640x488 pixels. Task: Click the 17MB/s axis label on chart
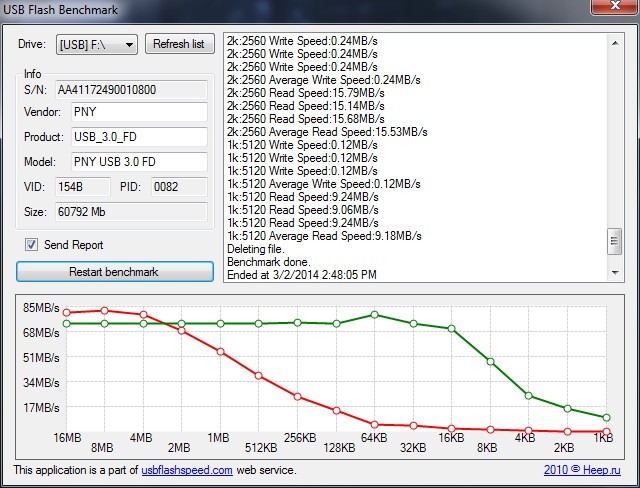(x=41, y=408)
